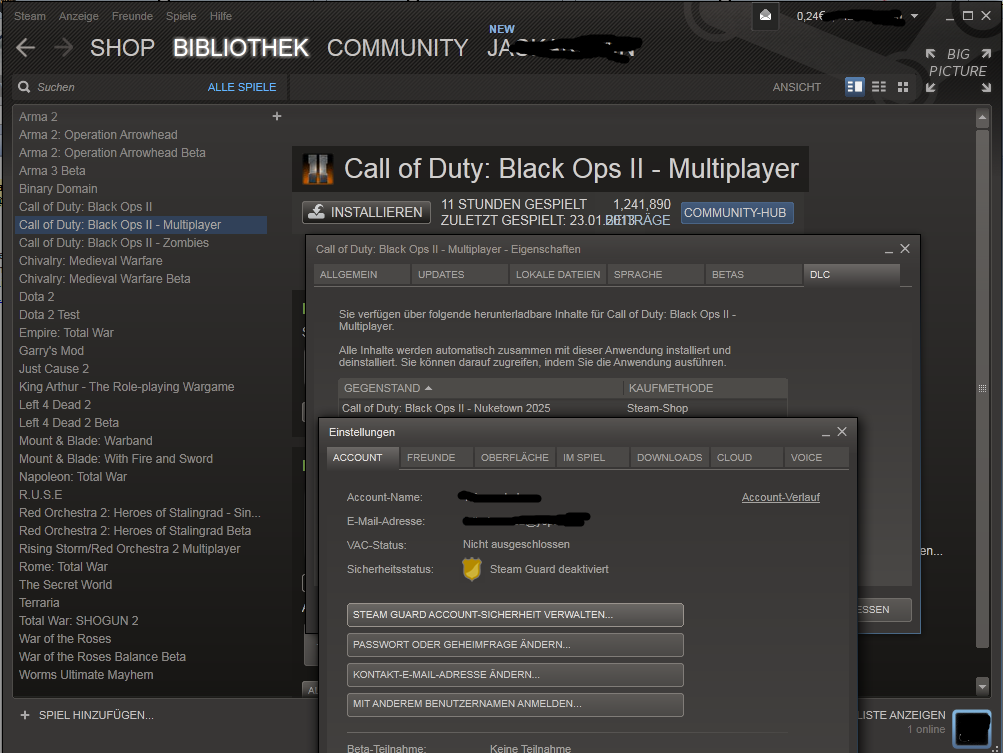The height and width of the screenshot is (753, 1003).
Task: Open the SPRACHE tab
Action: (x=656, y=274)
